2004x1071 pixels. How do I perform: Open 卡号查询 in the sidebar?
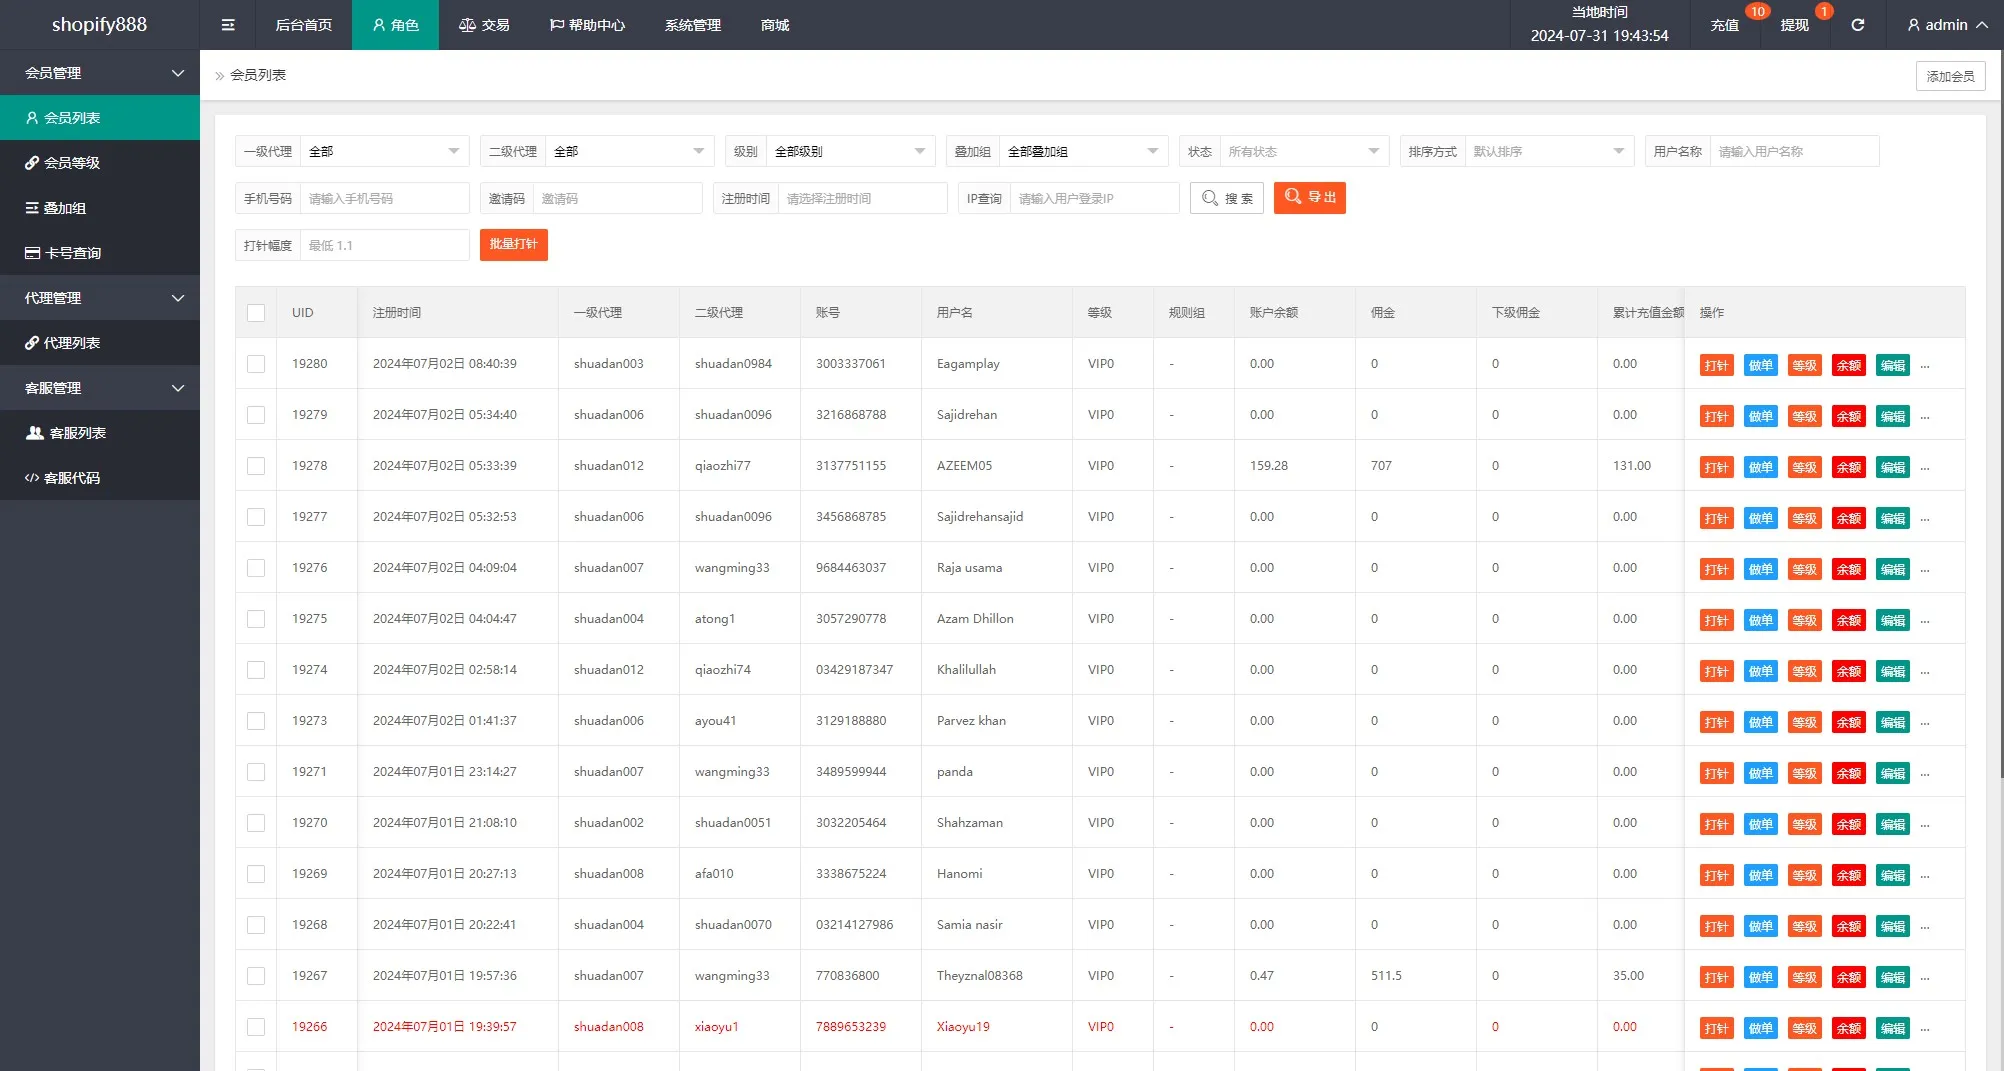(72, 253)
